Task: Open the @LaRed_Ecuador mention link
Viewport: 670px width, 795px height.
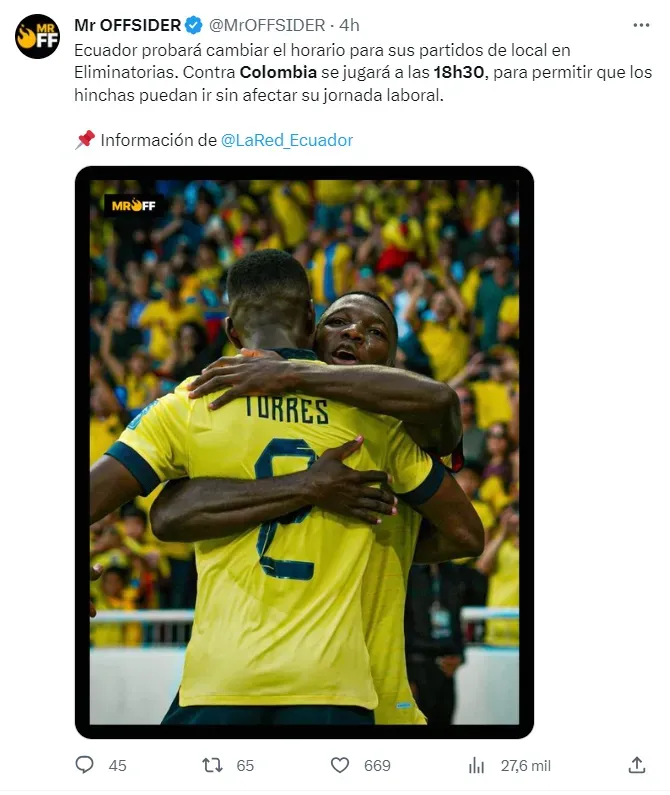Action: (x=287, y=140)
